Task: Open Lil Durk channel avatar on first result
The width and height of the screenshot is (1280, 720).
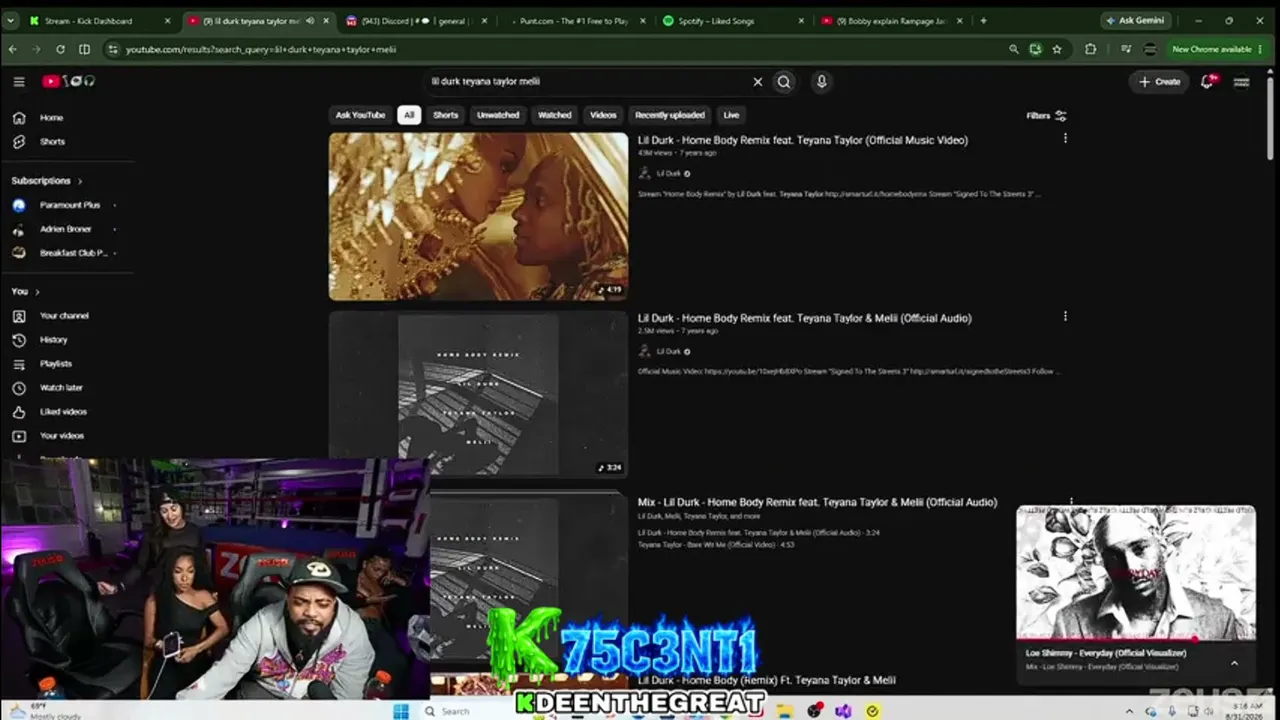Action: point(645,174)
